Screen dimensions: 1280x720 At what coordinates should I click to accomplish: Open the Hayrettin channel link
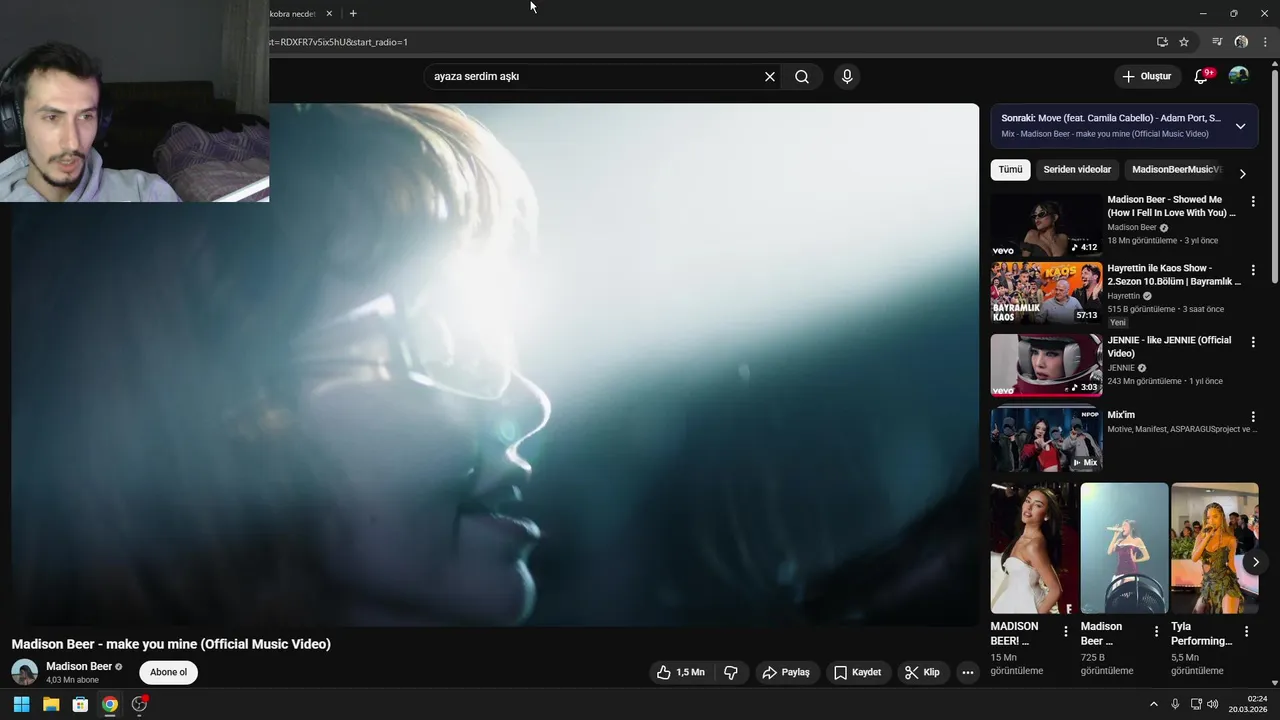point(1123,296)
